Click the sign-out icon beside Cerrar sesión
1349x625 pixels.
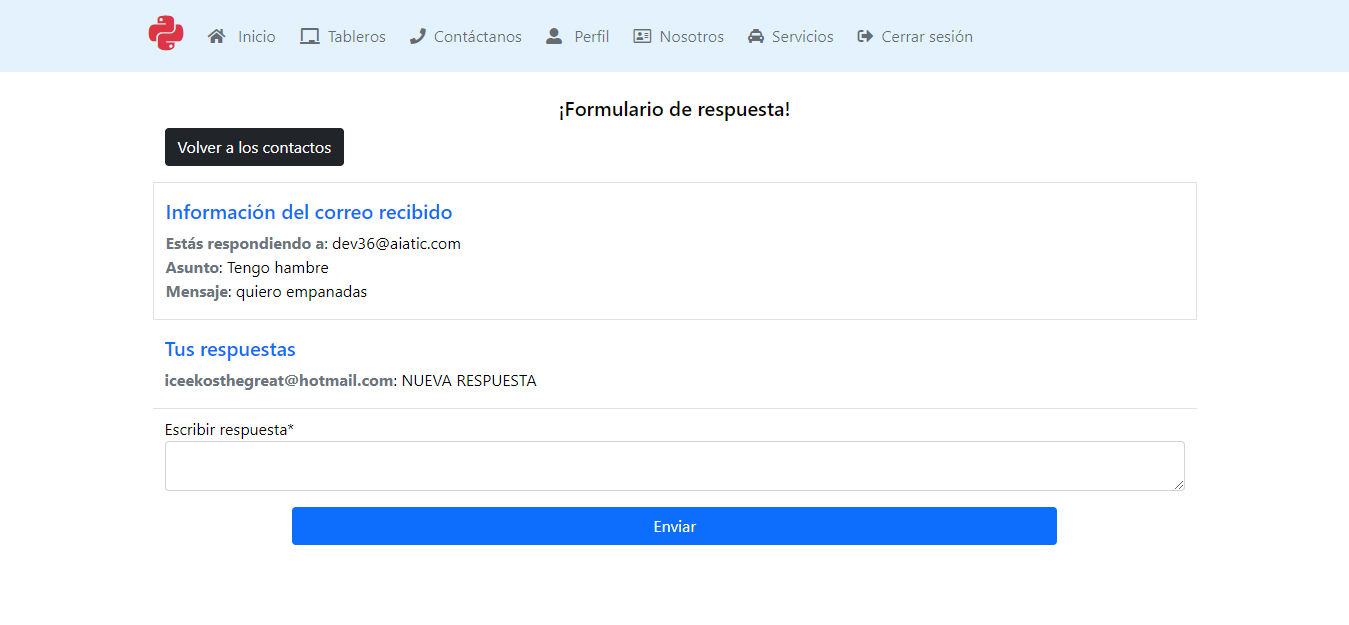click(865, 36)
